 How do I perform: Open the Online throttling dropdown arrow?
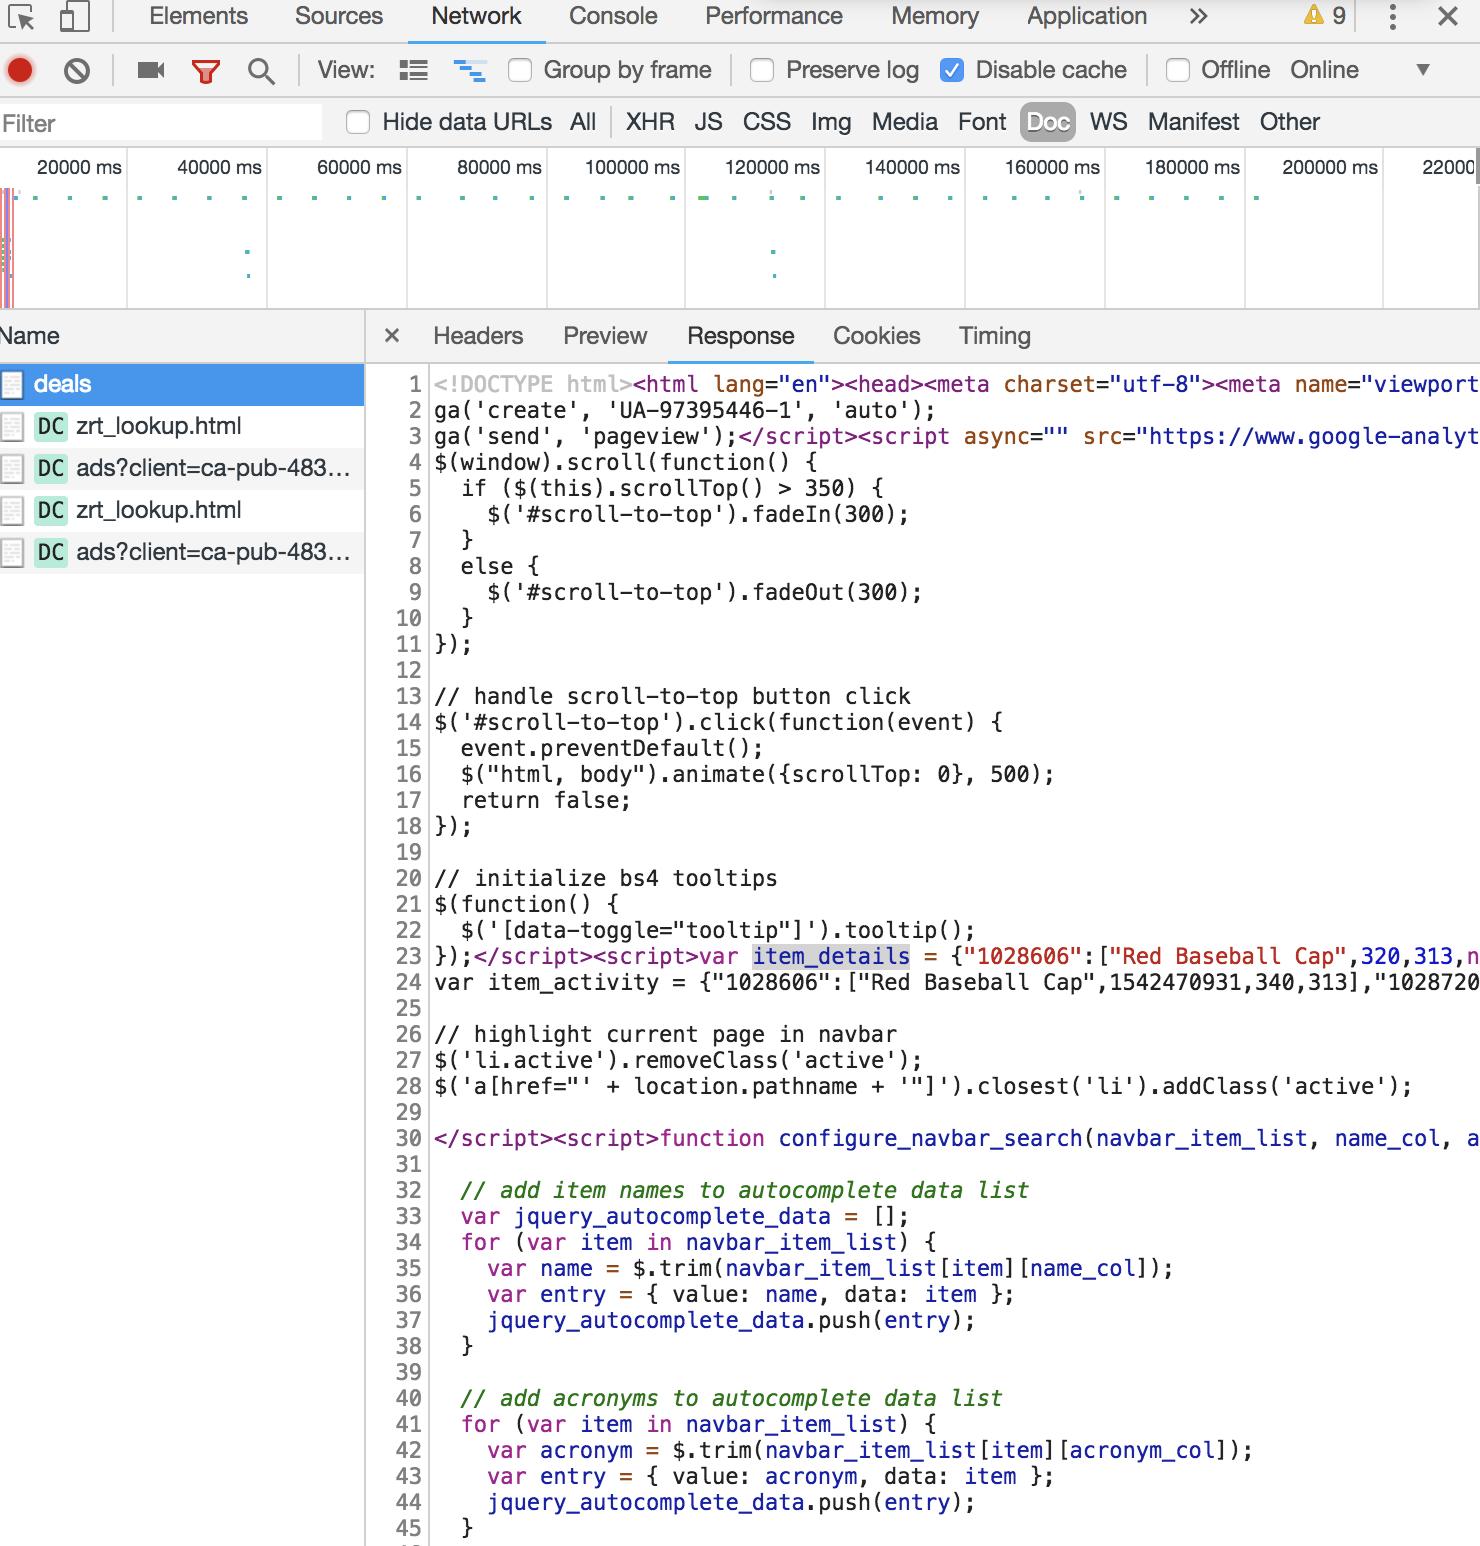coord(1423,70)
